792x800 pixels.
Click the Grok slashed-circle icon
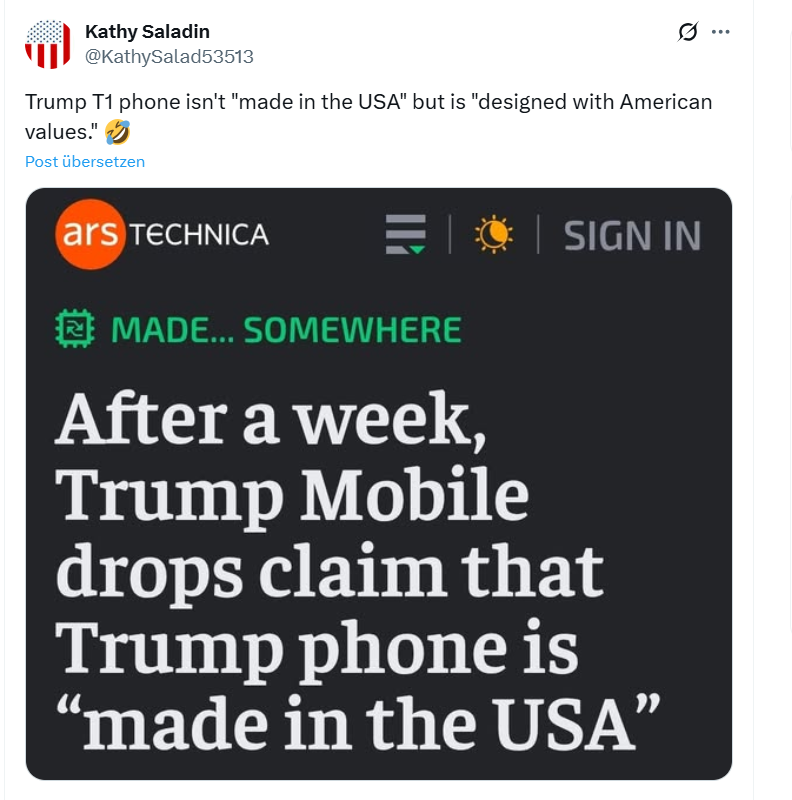[x=688, y=32]
